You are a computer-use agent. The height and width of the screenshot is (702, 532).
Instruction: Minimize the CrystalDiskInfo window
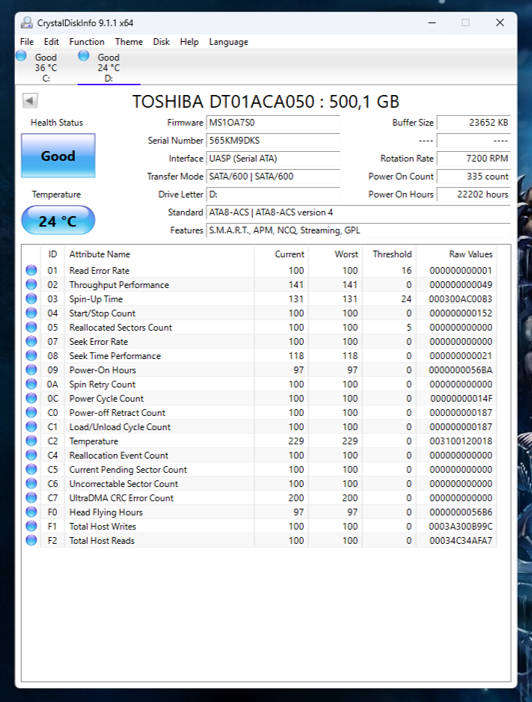tap(432, 22)
